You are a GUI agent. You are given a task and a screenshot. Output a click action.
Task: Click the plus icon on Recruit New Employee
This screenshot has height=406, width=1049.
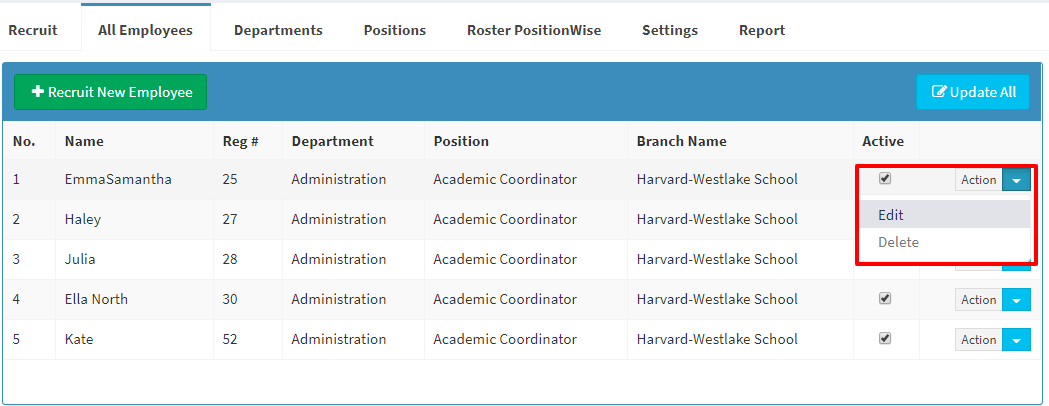click(x=37, y=92)
